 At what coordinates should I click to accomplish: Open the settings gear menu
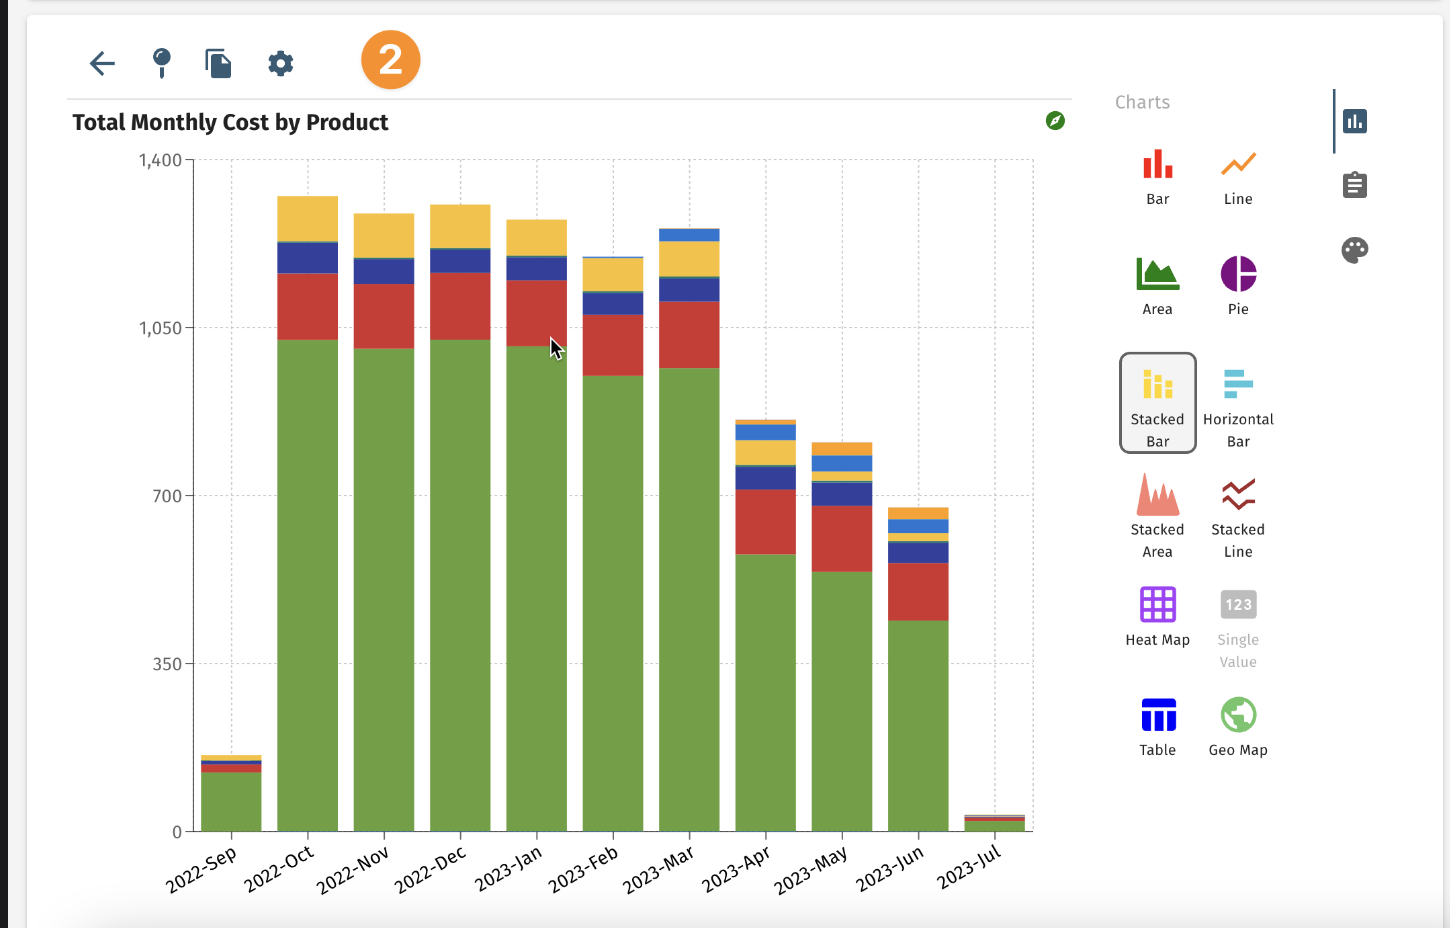pos(280,63)
